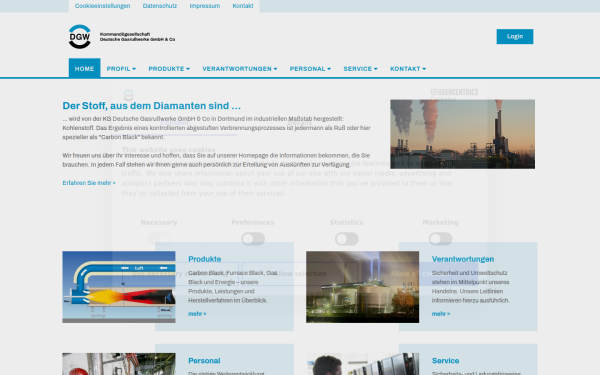Follow 'mehr' link under Verantwortungen
Screen dimensions: 600x375
click(x=441, y=314)
